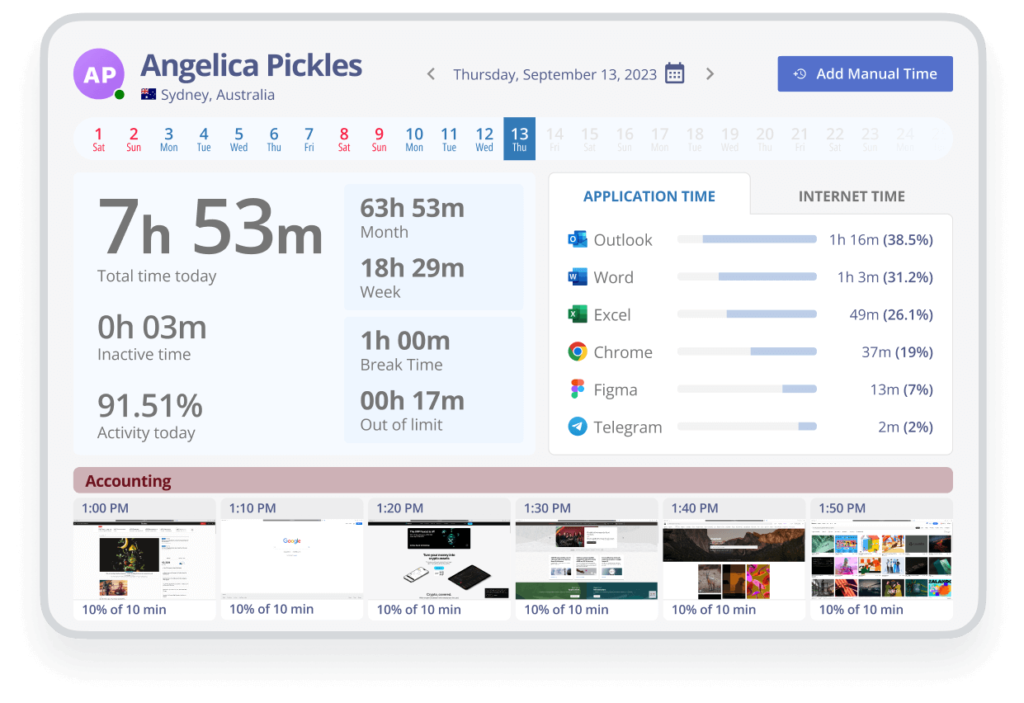The width and height of the screenshot is (1024, 703).
Task: Click the Telegram application icon
Action: pyautogui.click(x=577, y=427)
